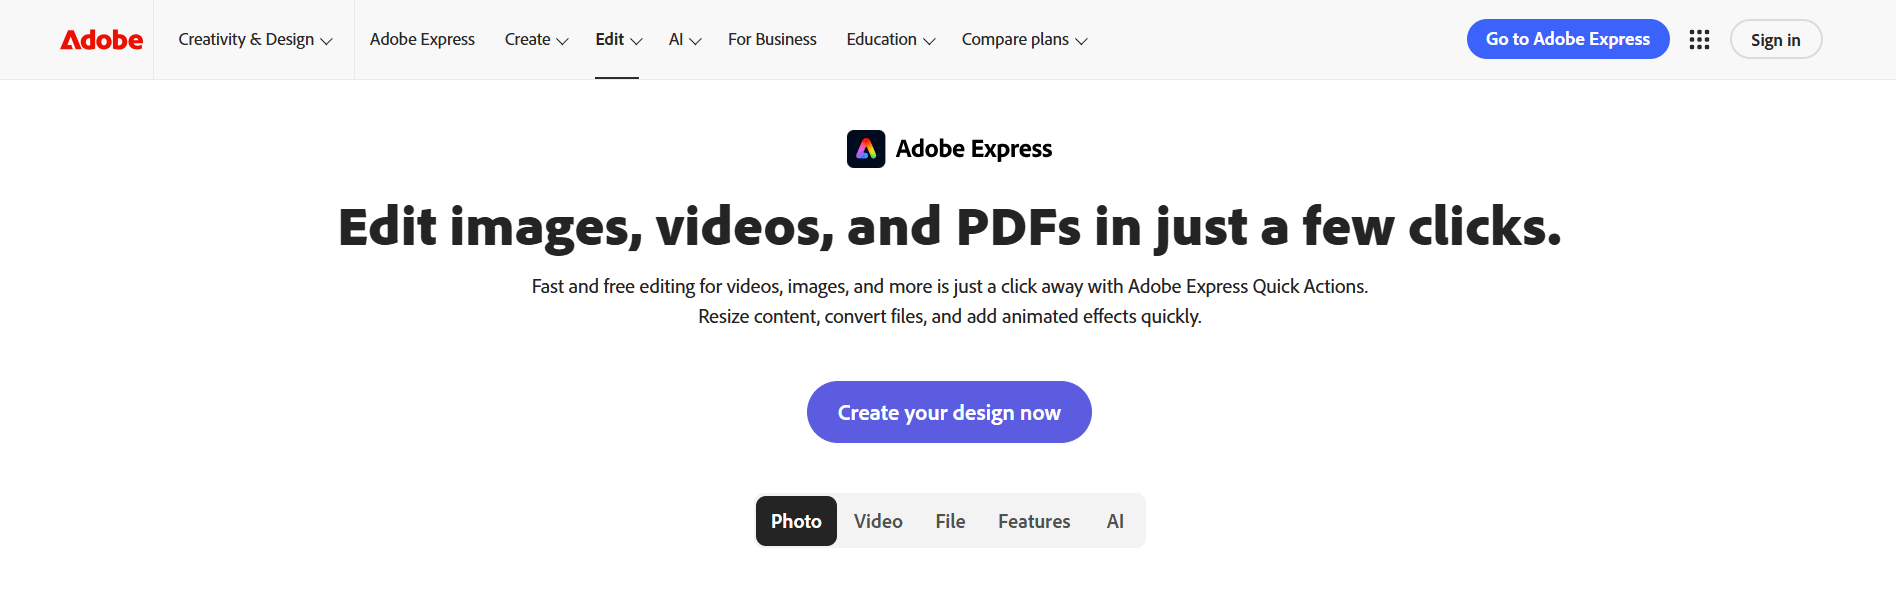This screenshot has width=1896, height=591.
Task: Open the Edit dropdown menu
Action: tap(618, 39)
